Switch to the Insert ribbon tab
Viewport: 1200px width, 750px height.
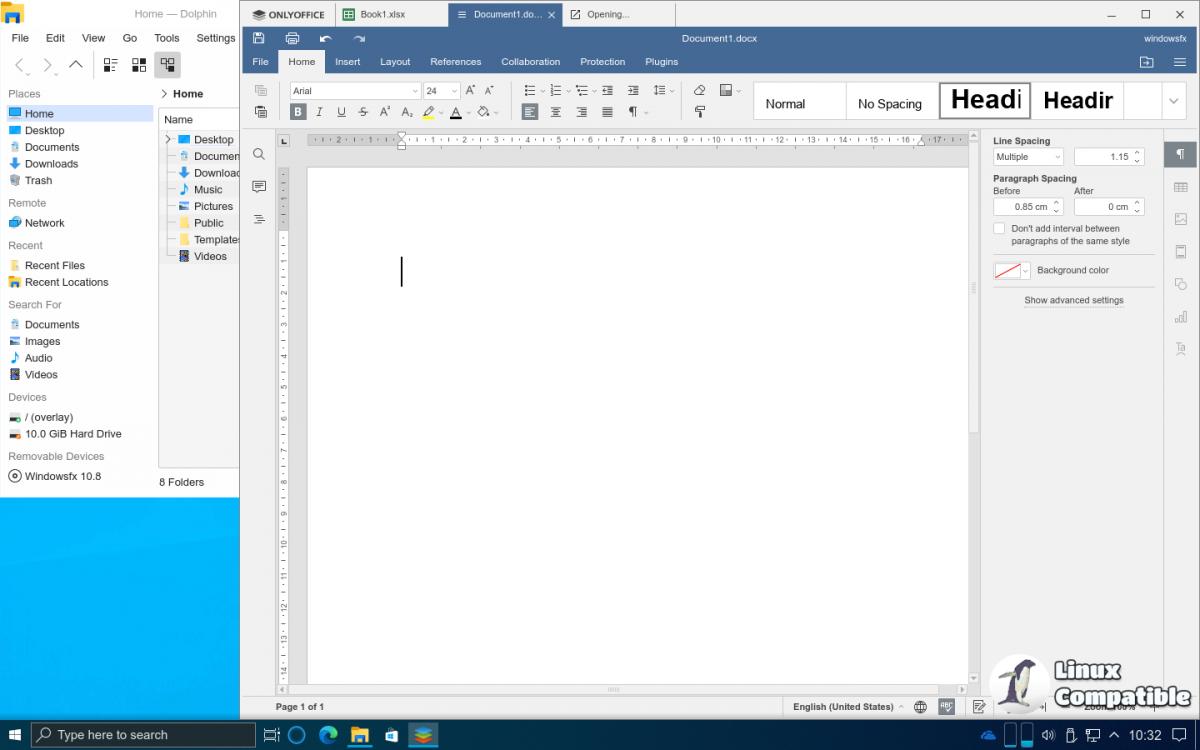click(x=348, y=62)
